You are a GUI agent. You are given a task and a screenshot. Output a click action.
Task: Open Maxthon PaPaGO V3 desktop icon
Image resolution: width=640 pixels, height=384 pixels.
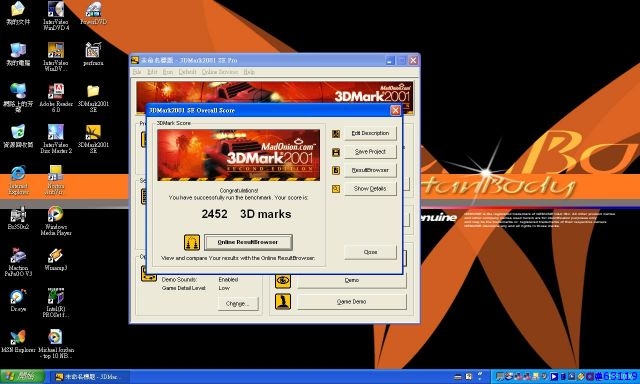pyautogui.click(x=18, y=262)
